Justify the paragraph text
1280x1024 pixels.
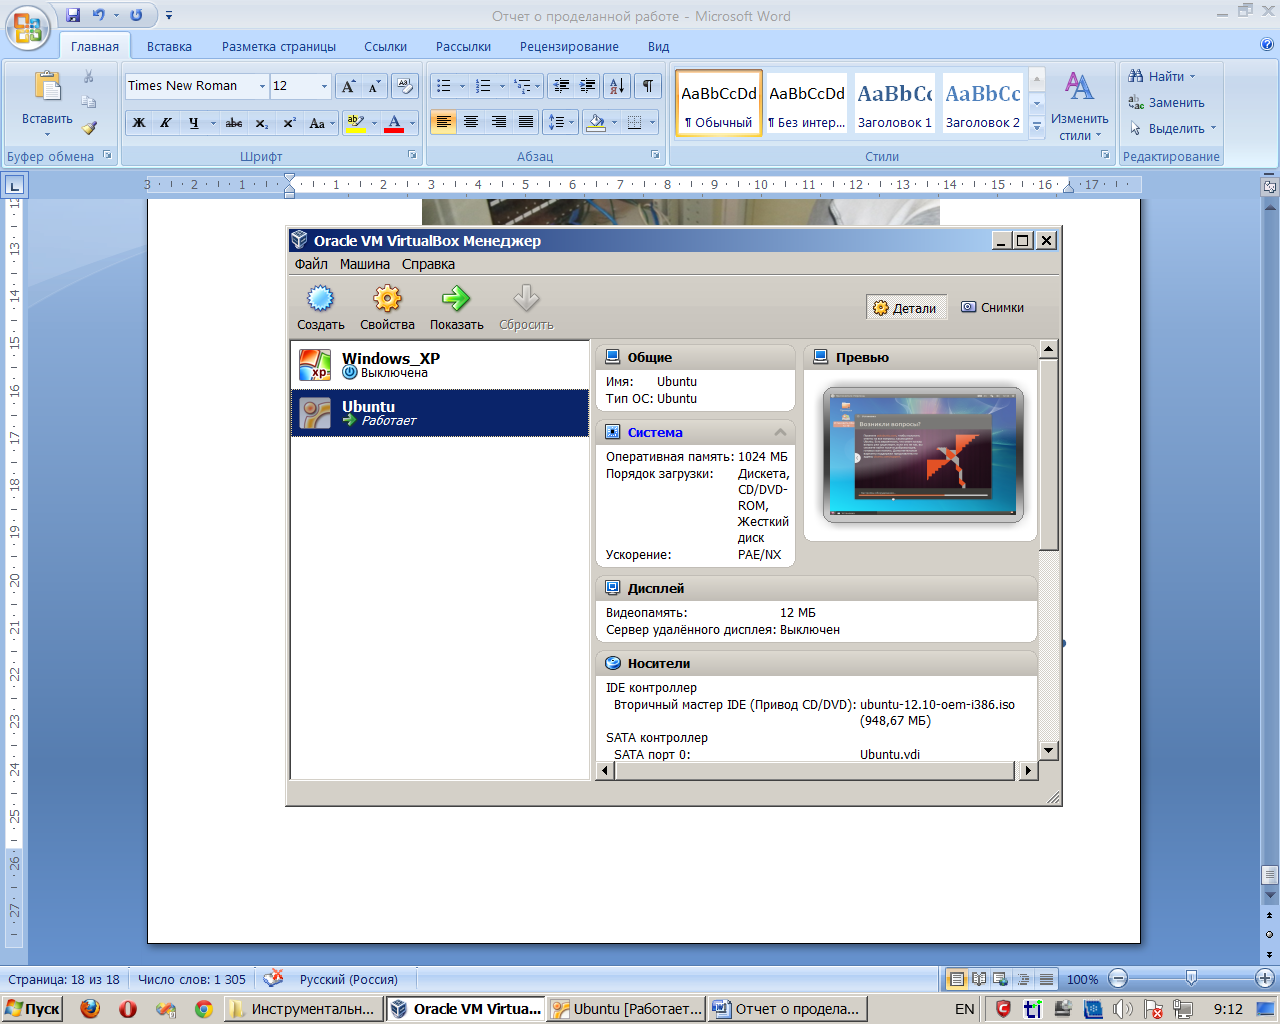coord(526,122)
